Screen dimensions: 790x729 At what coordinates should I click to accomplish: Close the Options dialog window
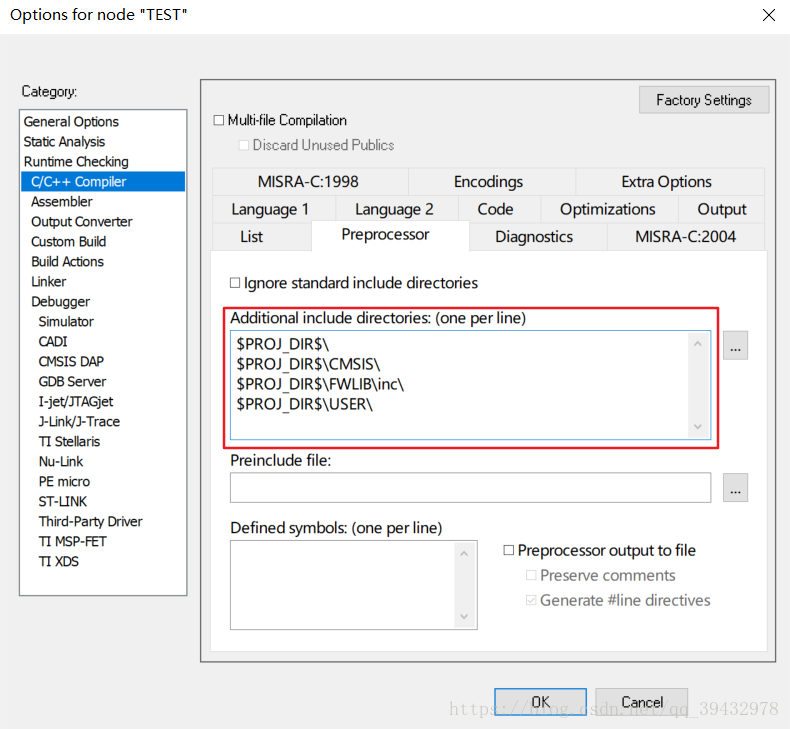click(x=768, y=15)
